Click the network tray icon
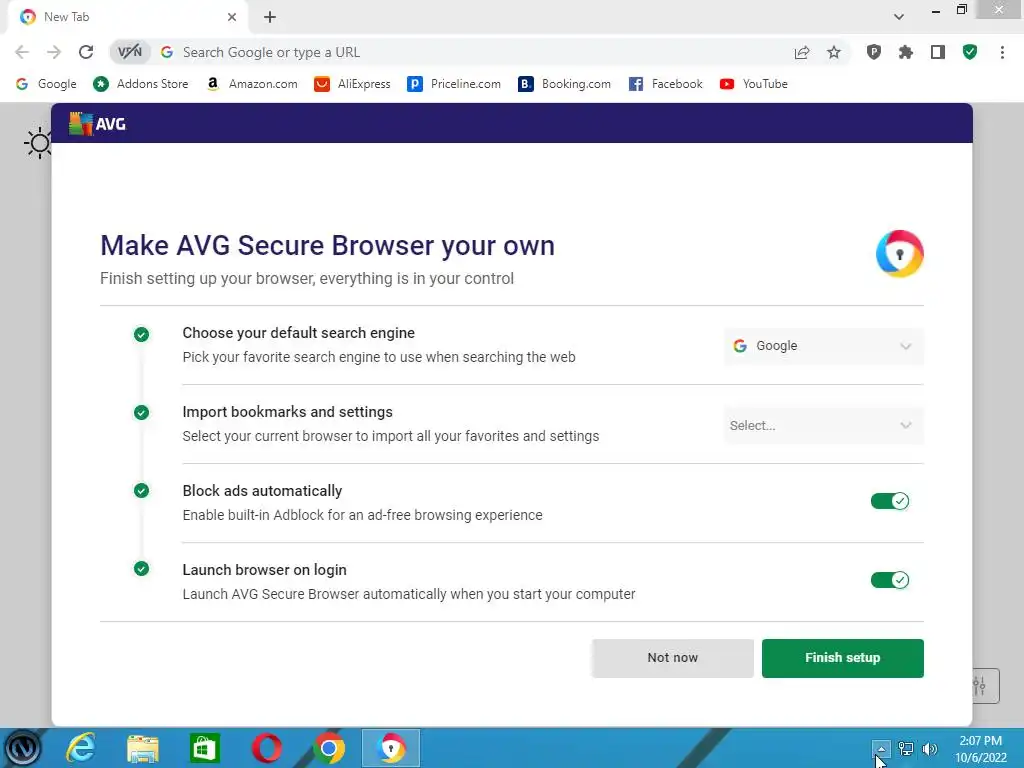The height and width of the screenshot is (768, 1024). (x=906, y=748)
